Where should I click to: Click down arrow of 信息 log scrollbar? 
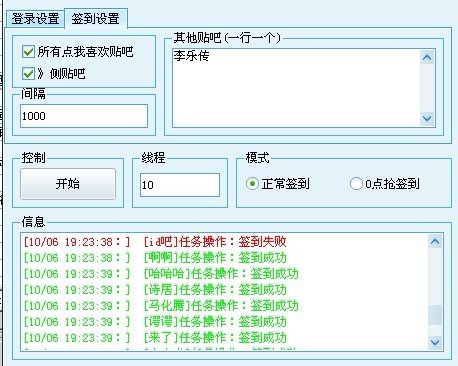(435, 342)
